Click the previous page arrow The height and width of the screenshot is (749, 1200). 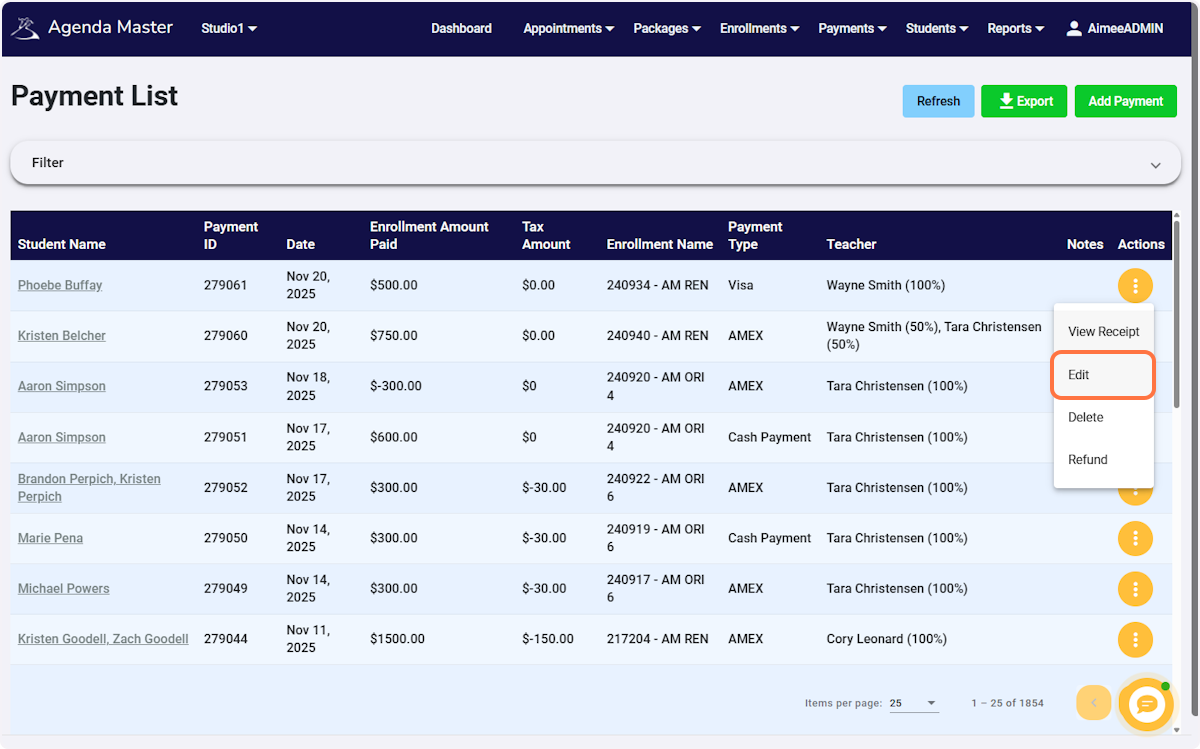click(x=1093, y=703)
